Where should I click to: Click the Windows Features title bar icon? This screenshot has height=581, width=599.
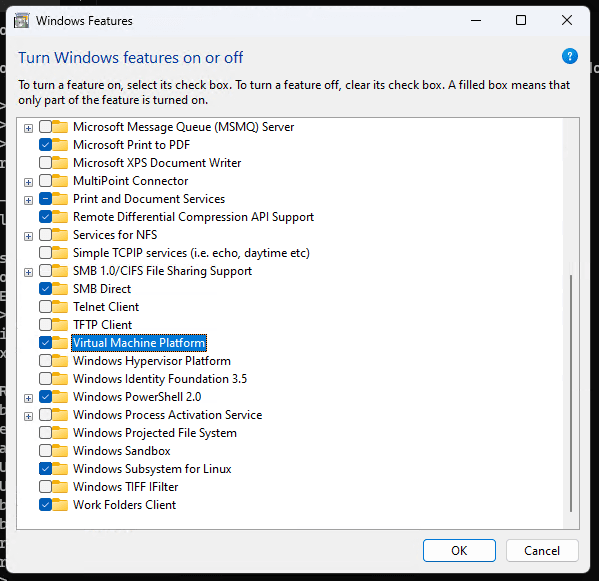pyautogui.click(x=22, y=21)
